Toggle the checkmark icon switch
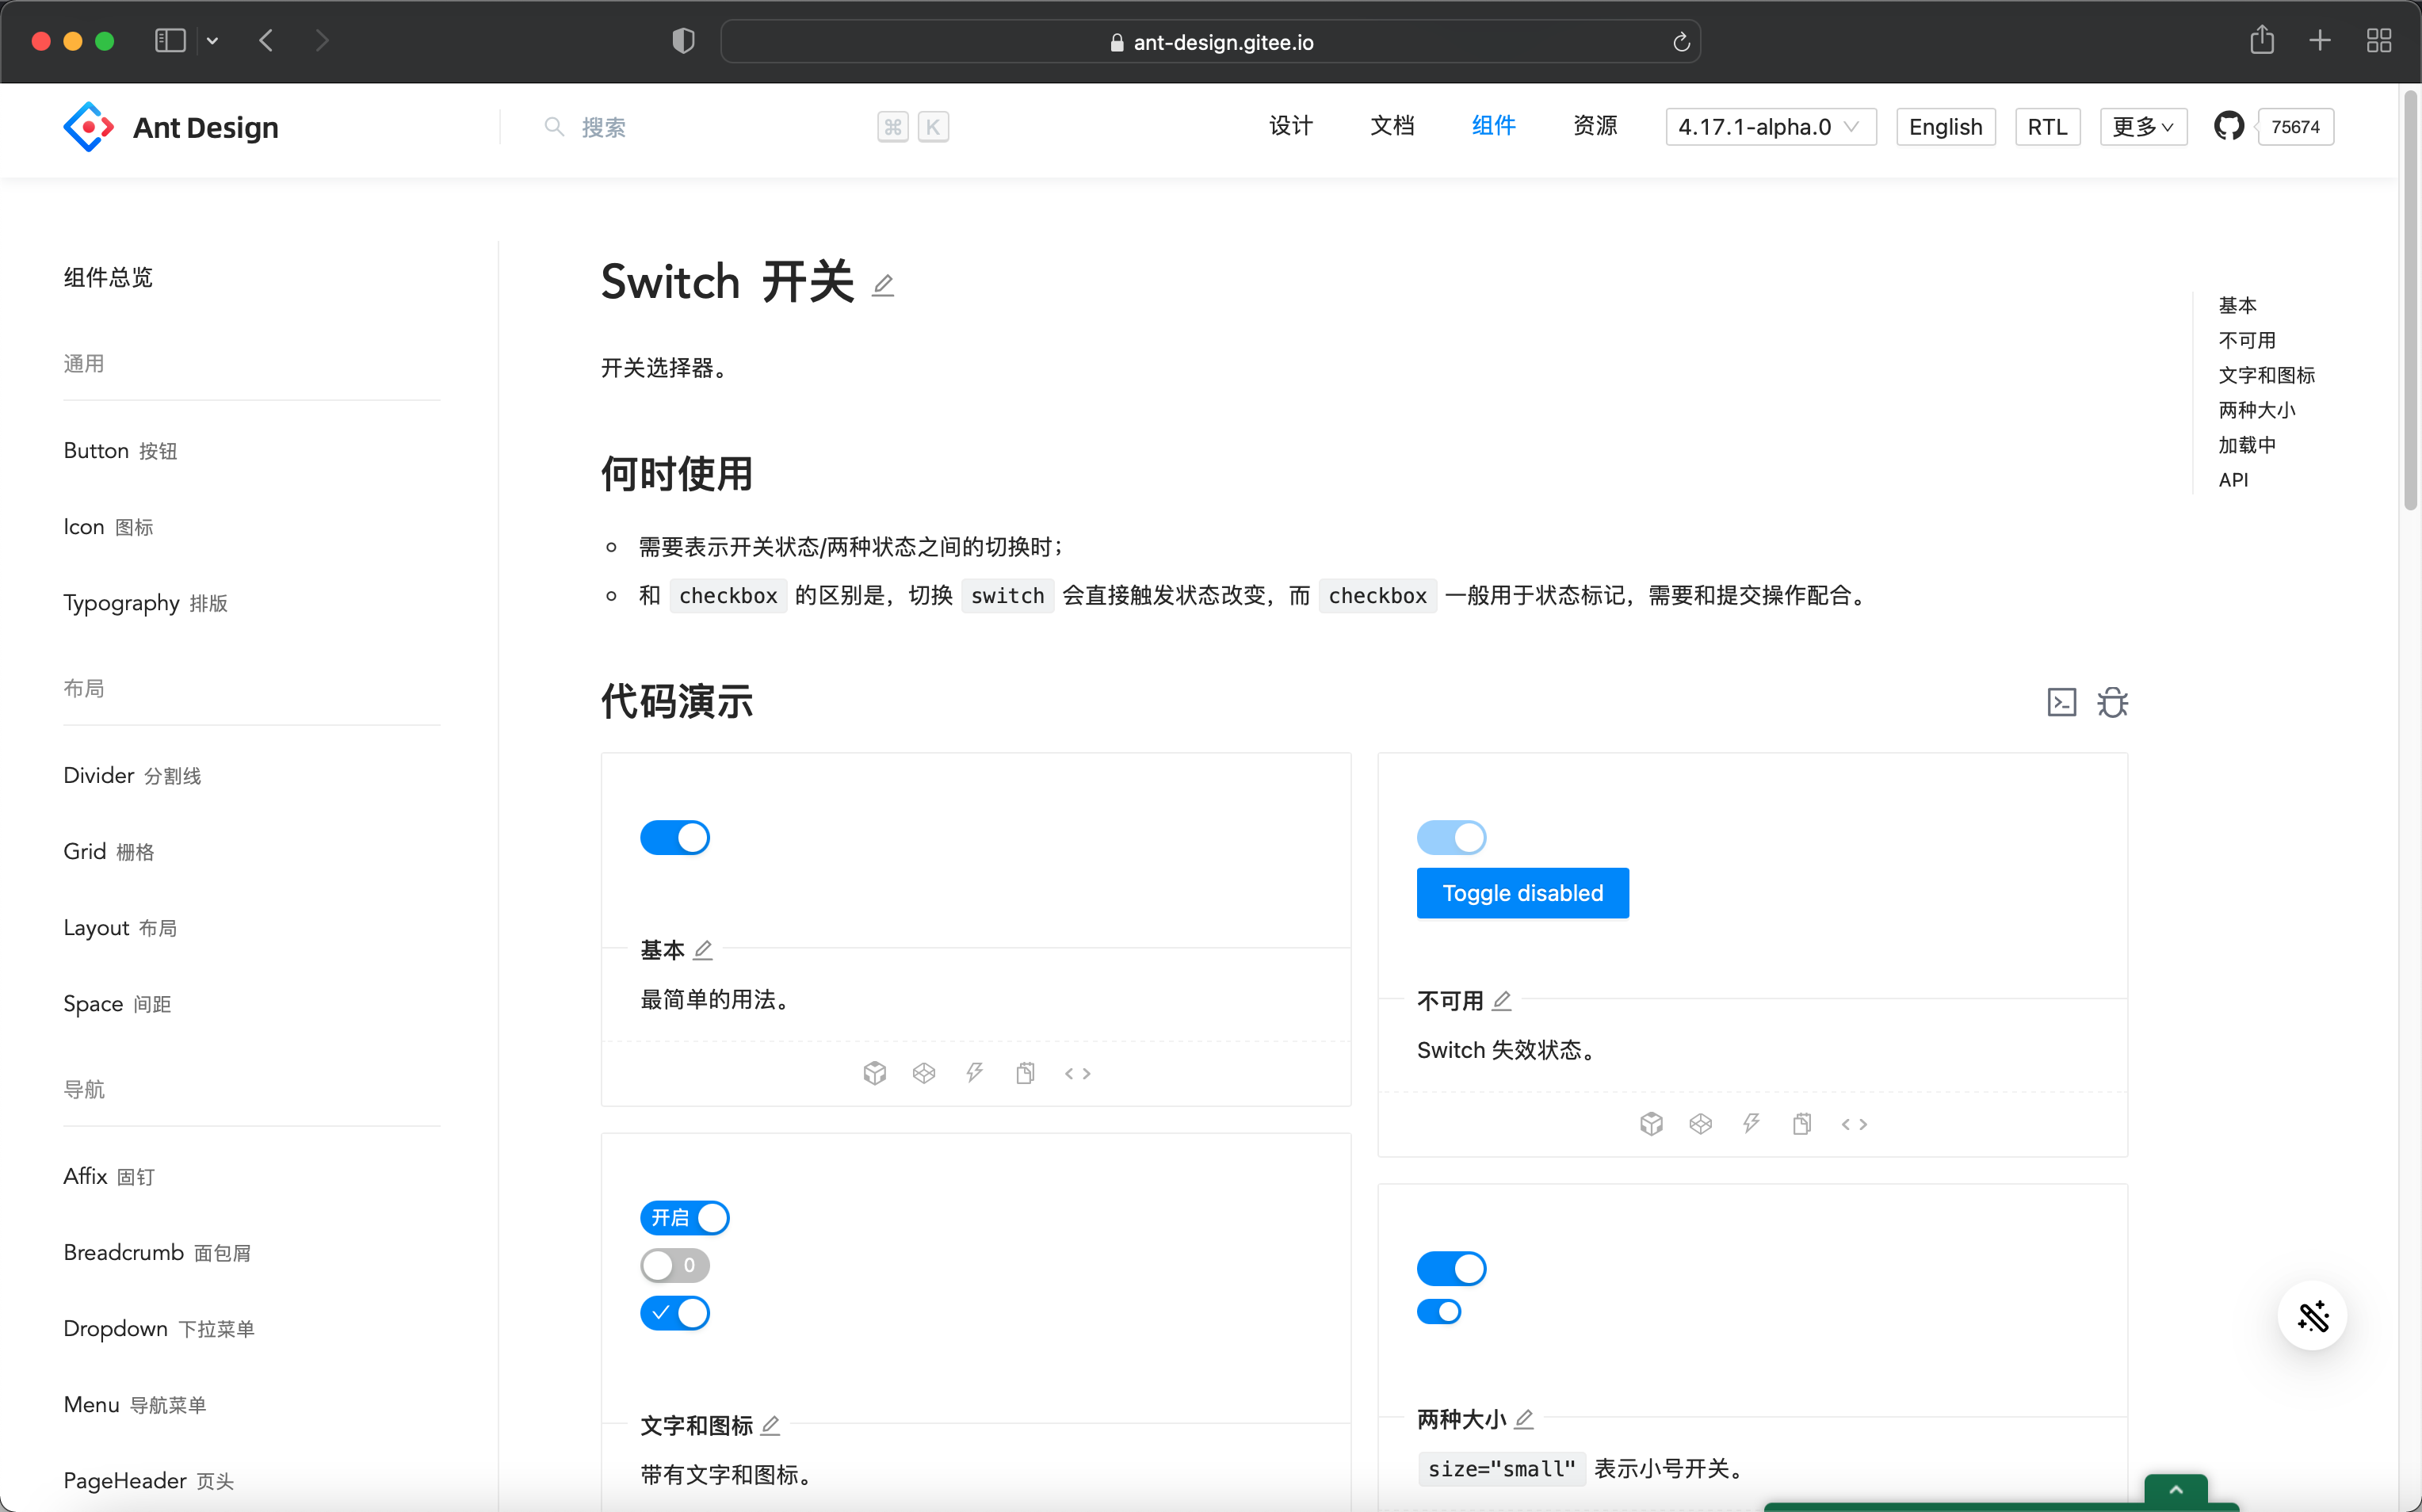Screen dimensions: 2422x1512 point(675,1313)
